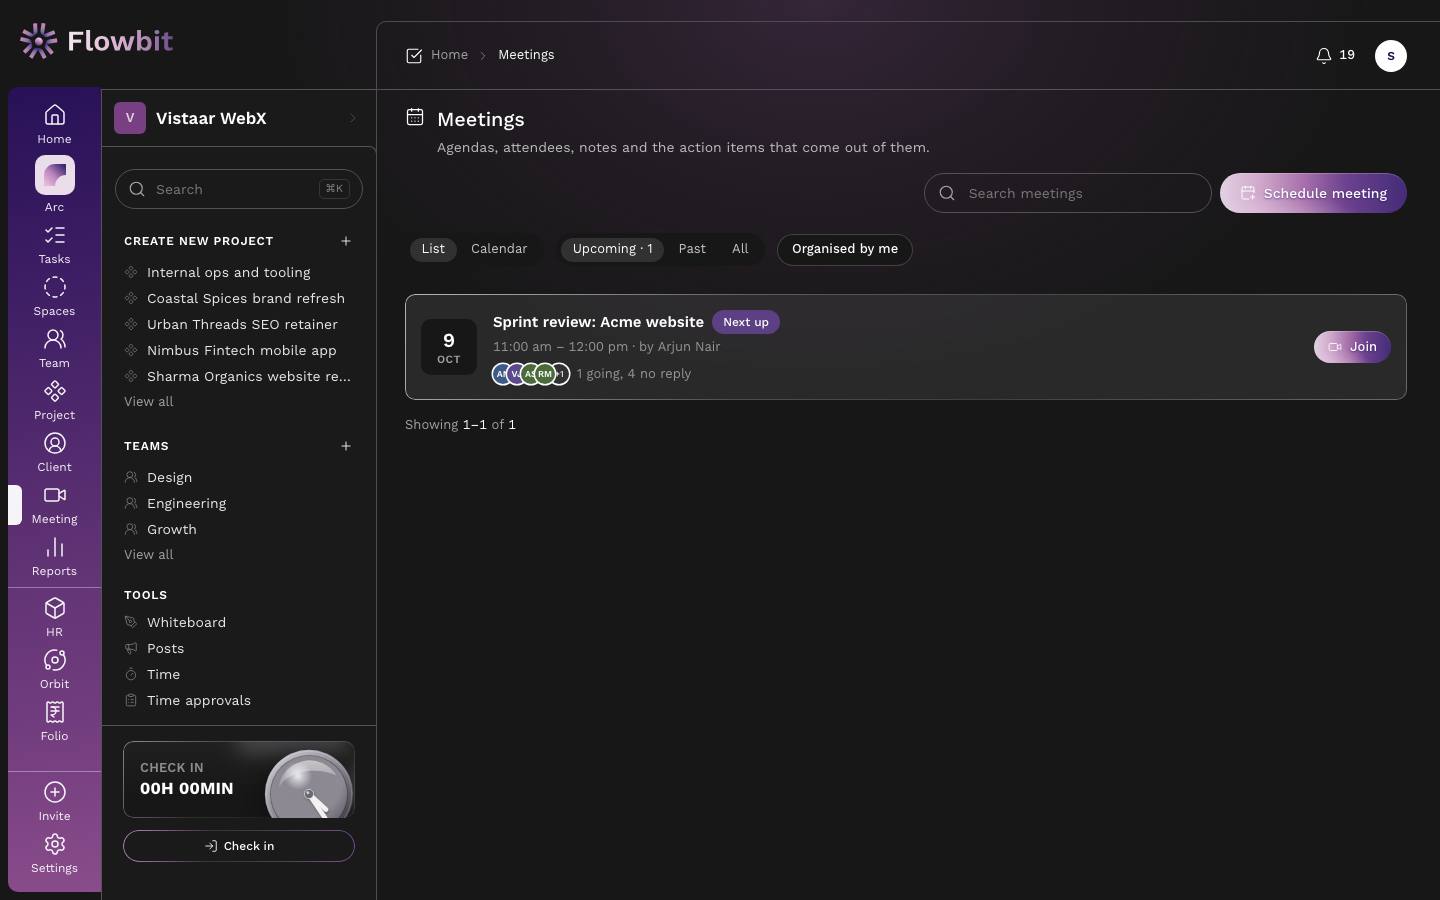Open the Team section

coord(54,349)
